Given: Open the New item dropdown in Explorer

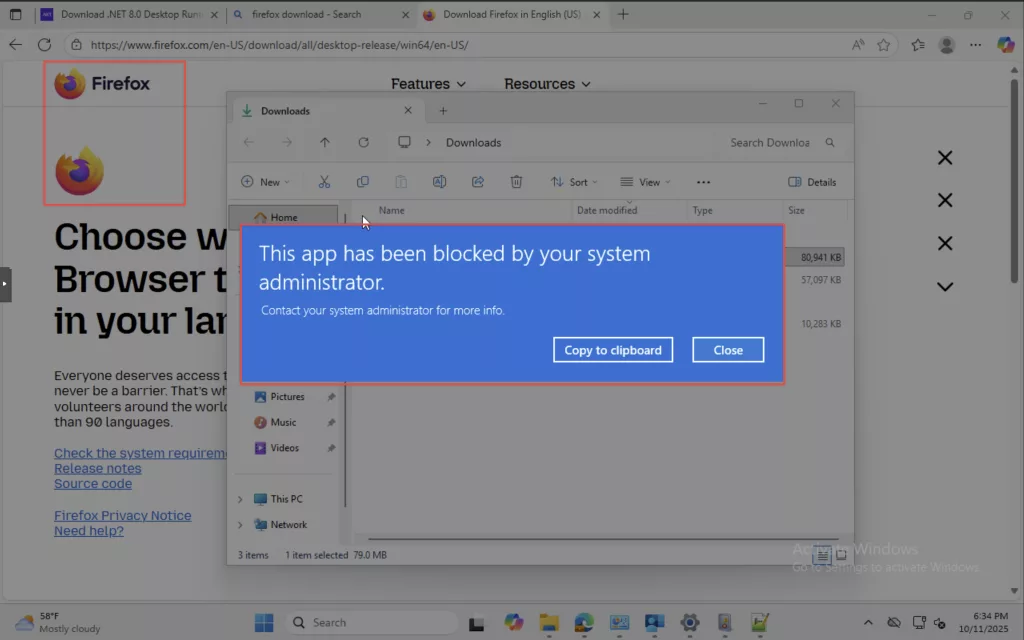Looking at the screenshot, I should pos(265,182).
